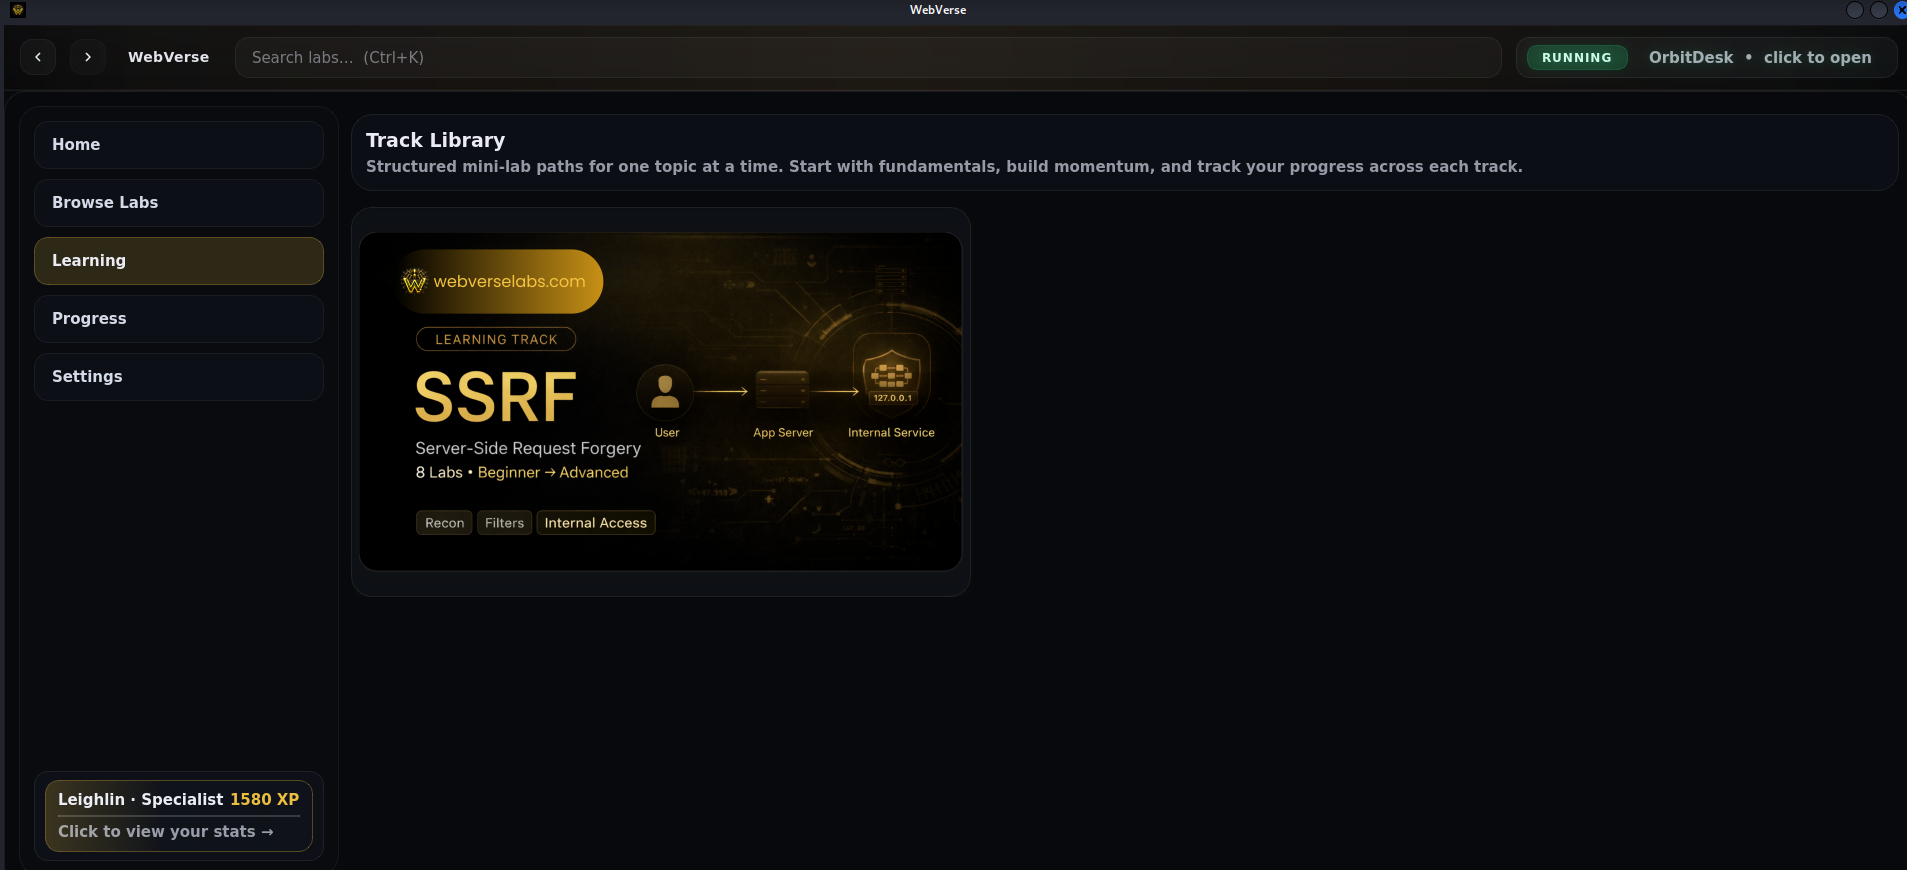The height and width of the screenshot is (870, 1907).
Task: Click to view your stats link
Action: [x=165, y=832]
